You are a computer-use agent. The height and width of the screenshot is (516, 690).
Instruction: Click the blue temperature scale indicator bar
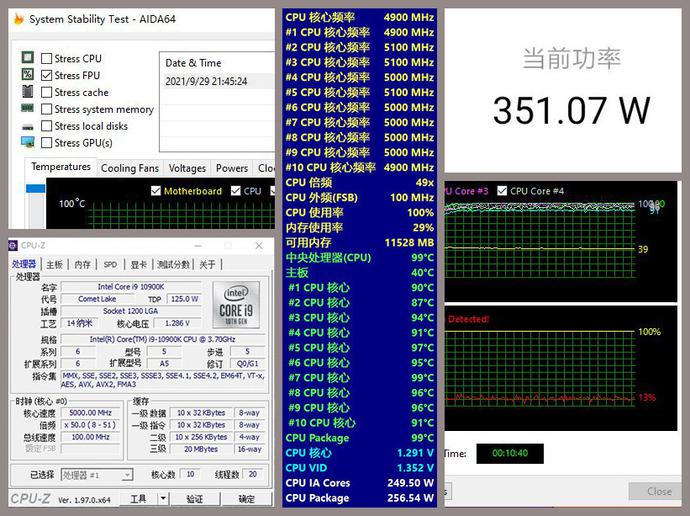(36, 188)
